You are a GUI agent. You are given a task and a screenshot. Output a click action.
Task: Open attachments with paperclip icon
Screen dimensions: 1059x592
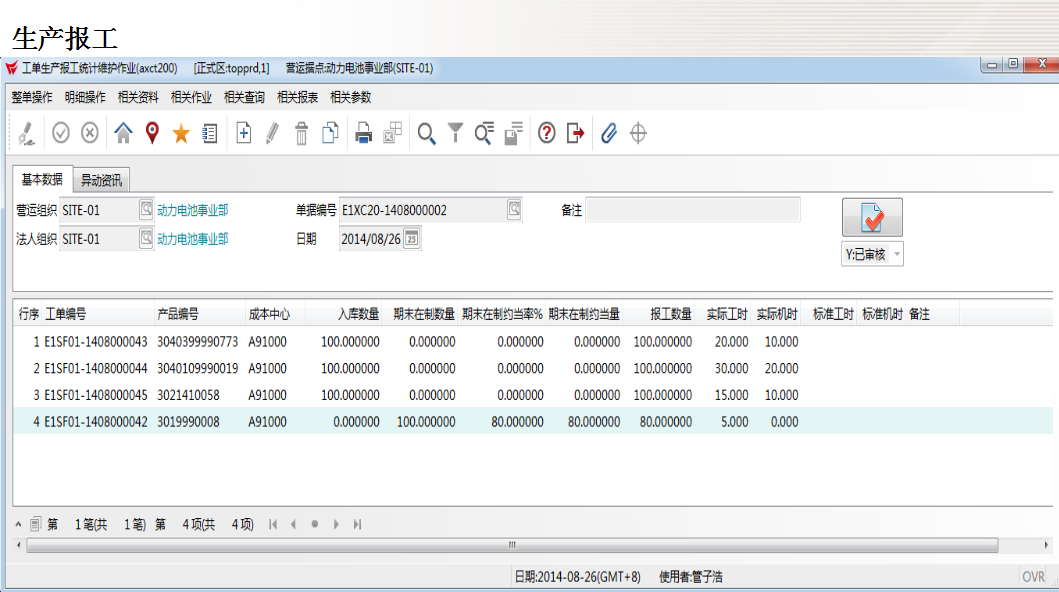coord(609,133)
